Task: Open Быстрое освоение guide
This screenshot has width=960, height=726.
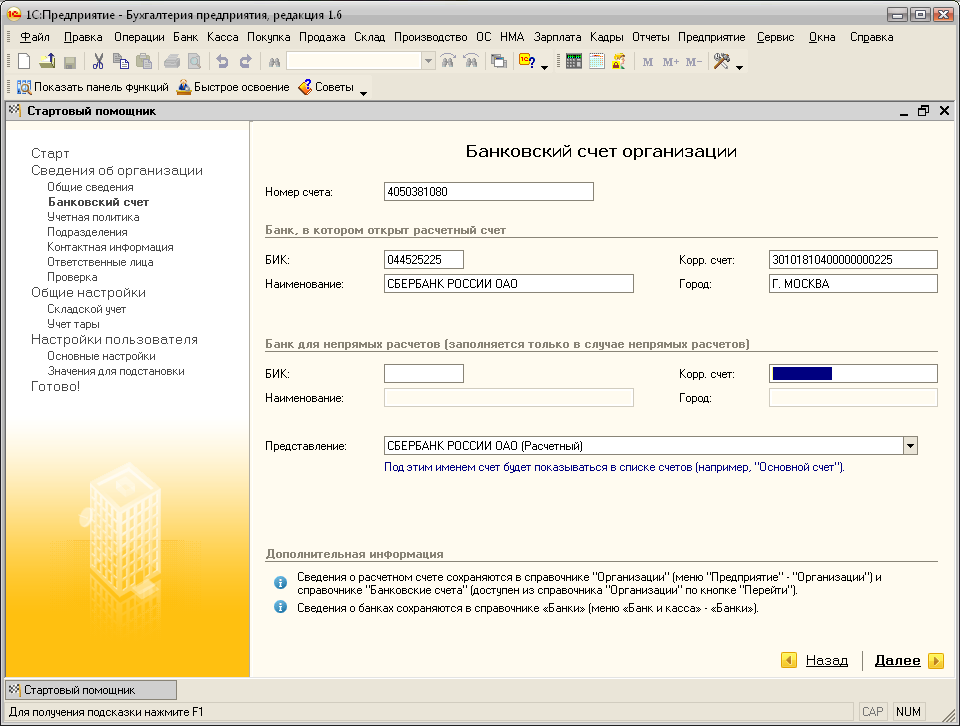Action: (233, 87)
